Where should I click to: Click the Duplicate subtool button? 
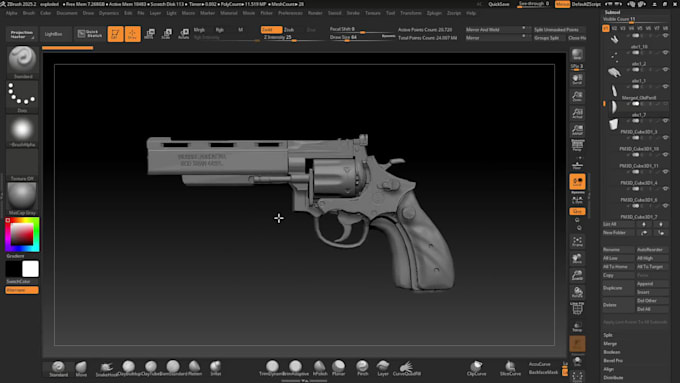pyautogui.click(x=618, y=288)
